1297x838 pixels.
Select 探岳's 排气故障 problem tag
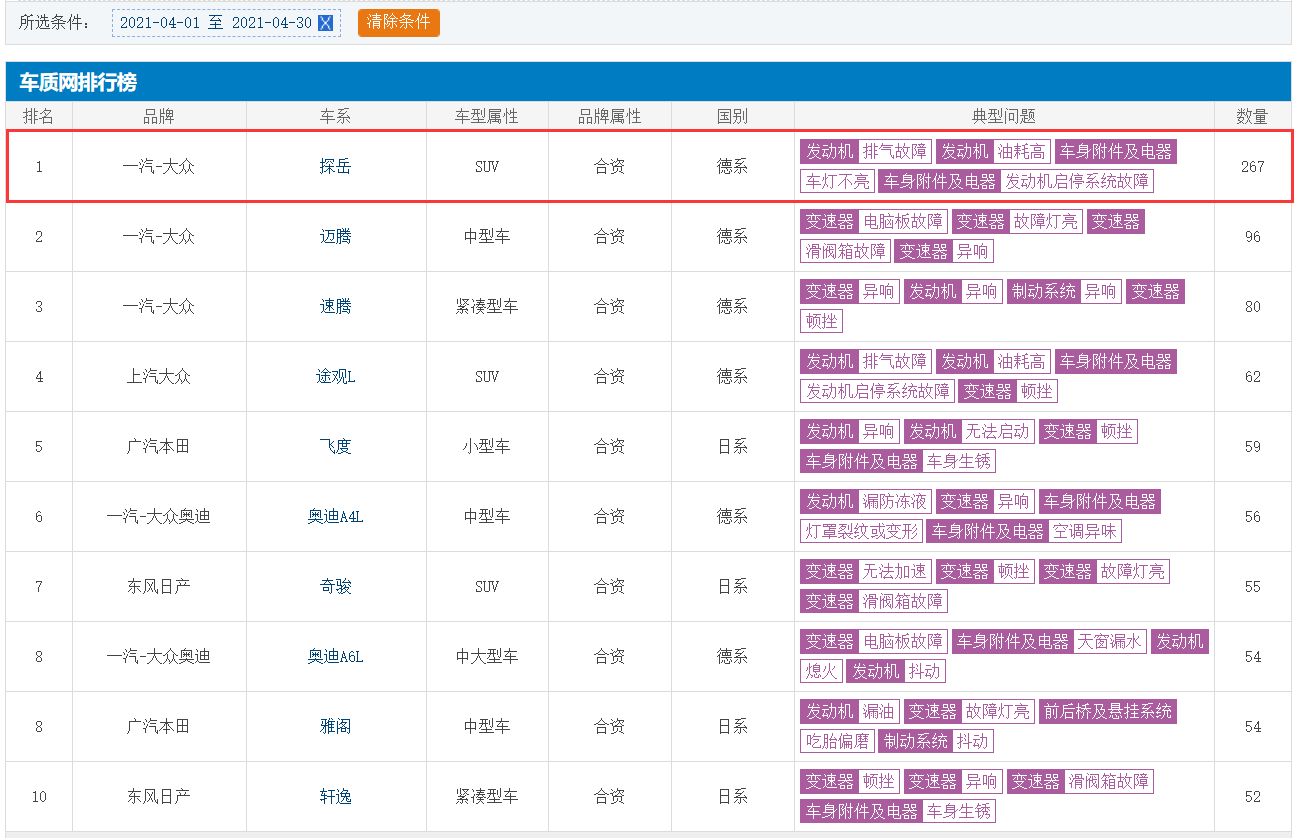pyautogui.click(x=895, y=151)
